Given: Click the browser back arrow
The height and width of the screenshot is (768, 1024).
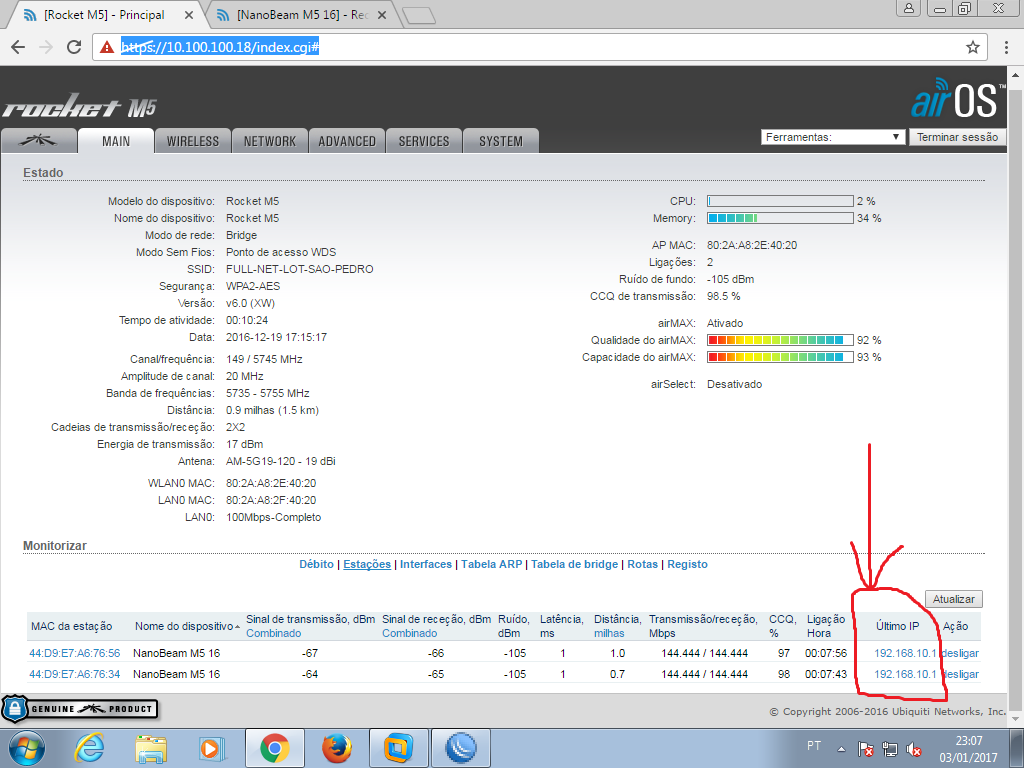Looking at the screenshot, I should [18, 47].
